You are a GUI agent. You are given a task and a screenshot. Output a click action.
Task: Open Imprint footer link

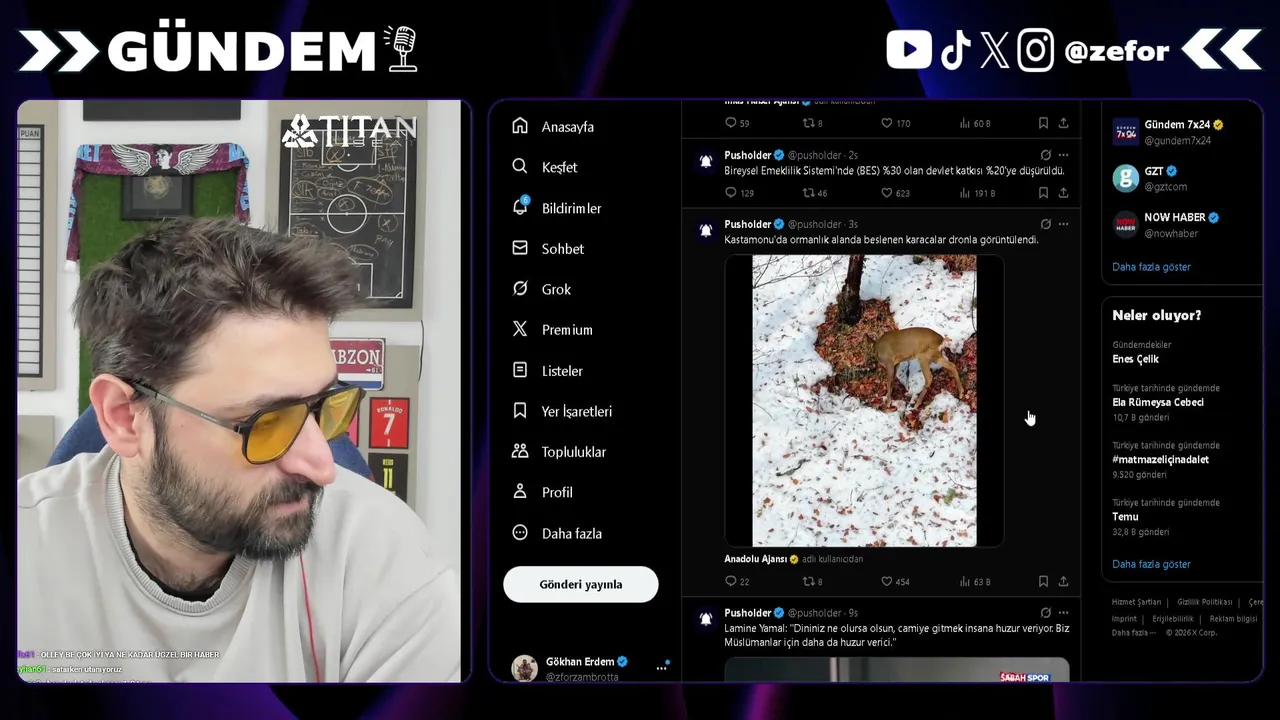point(1124,619)
